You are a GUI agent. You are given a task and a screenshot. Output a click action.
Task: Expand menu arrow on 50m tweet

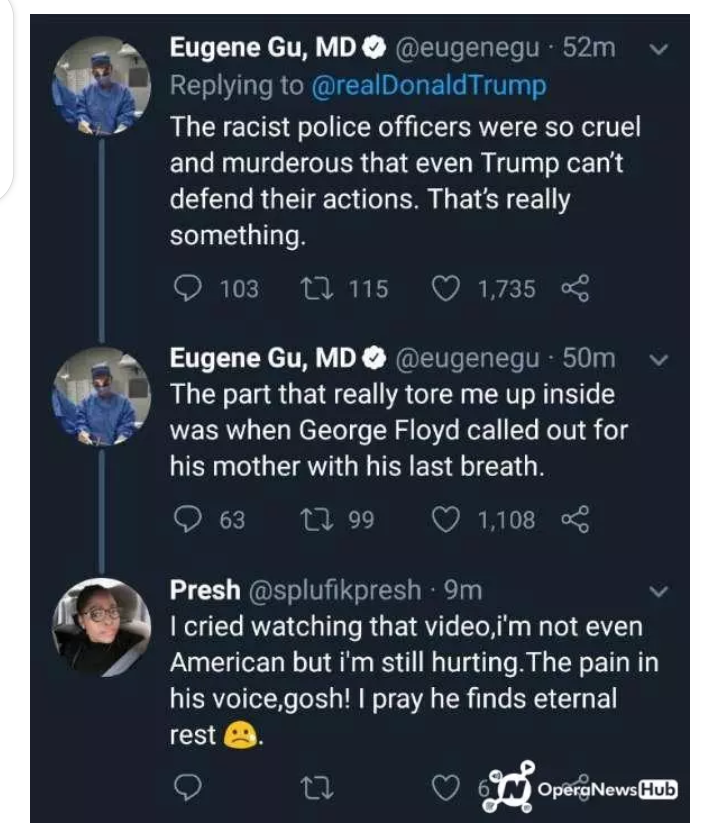click(656, 357)
